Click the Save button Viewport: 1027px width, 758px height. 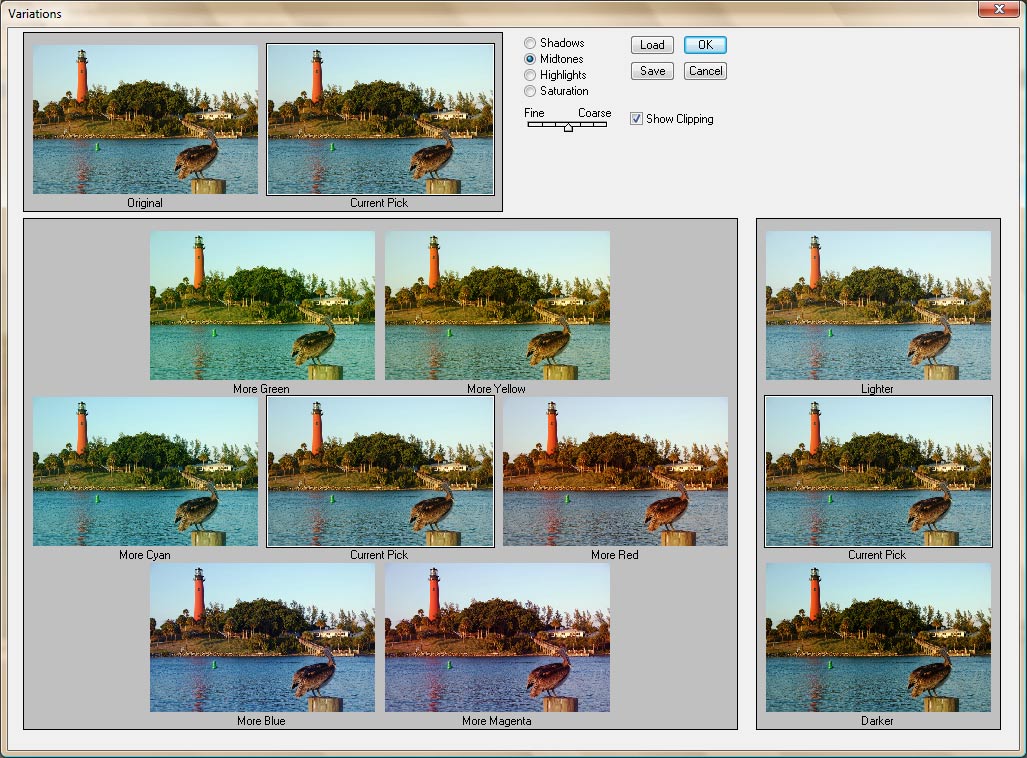(x=652, y=71)
